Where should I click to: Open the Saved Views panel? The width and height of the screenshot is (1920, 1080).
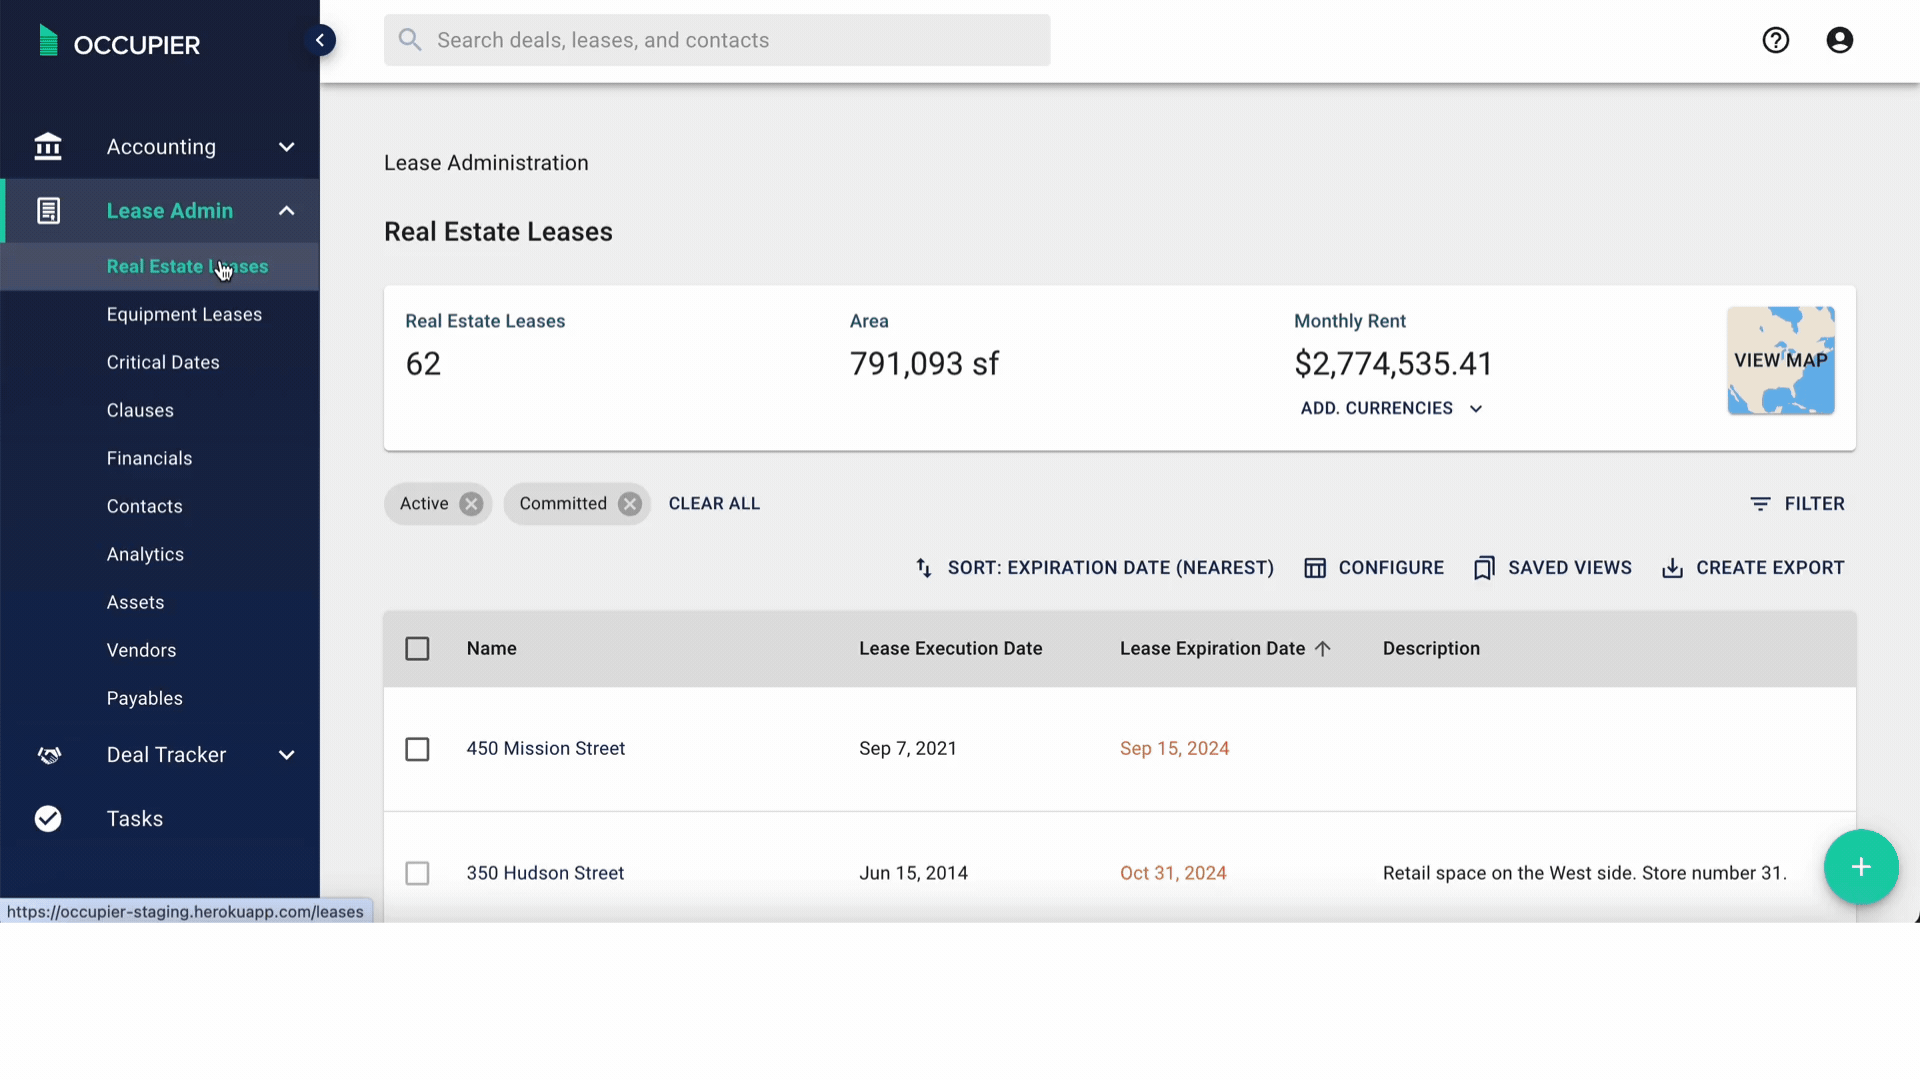[x=1552, y=567]
